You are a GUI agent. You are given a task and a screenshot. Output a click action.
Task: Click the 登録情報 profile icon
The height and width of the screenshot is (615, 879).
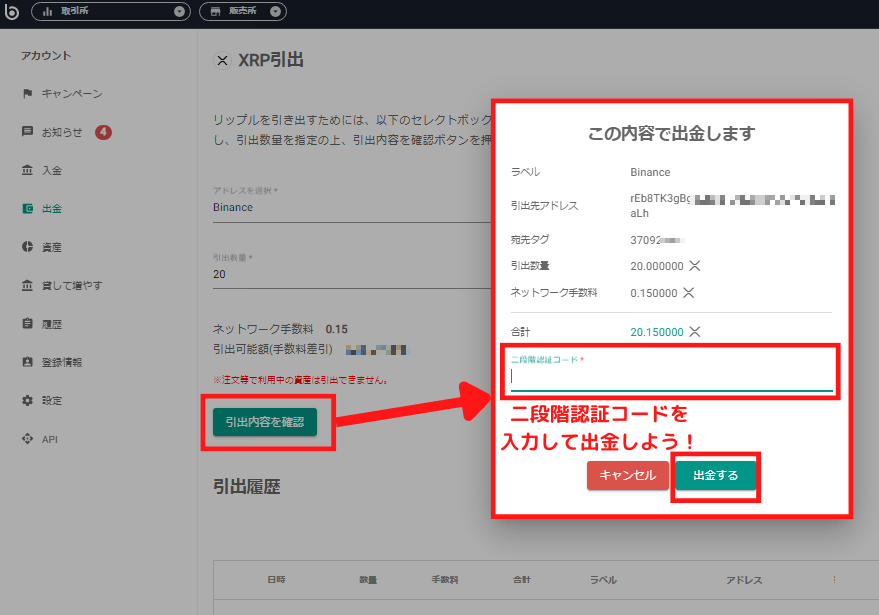click(27, 362)
